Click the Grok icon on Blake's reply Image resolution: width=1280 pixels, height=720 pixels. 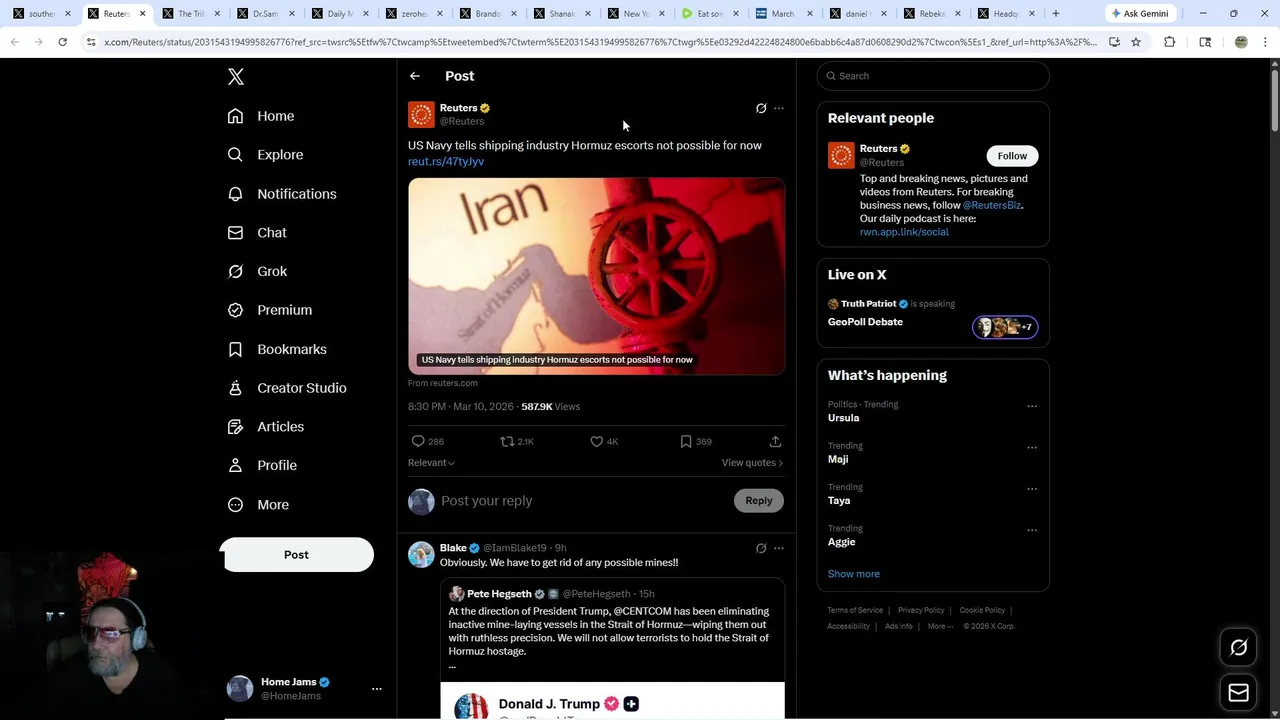pyautogui.click(x=761, y=548)
